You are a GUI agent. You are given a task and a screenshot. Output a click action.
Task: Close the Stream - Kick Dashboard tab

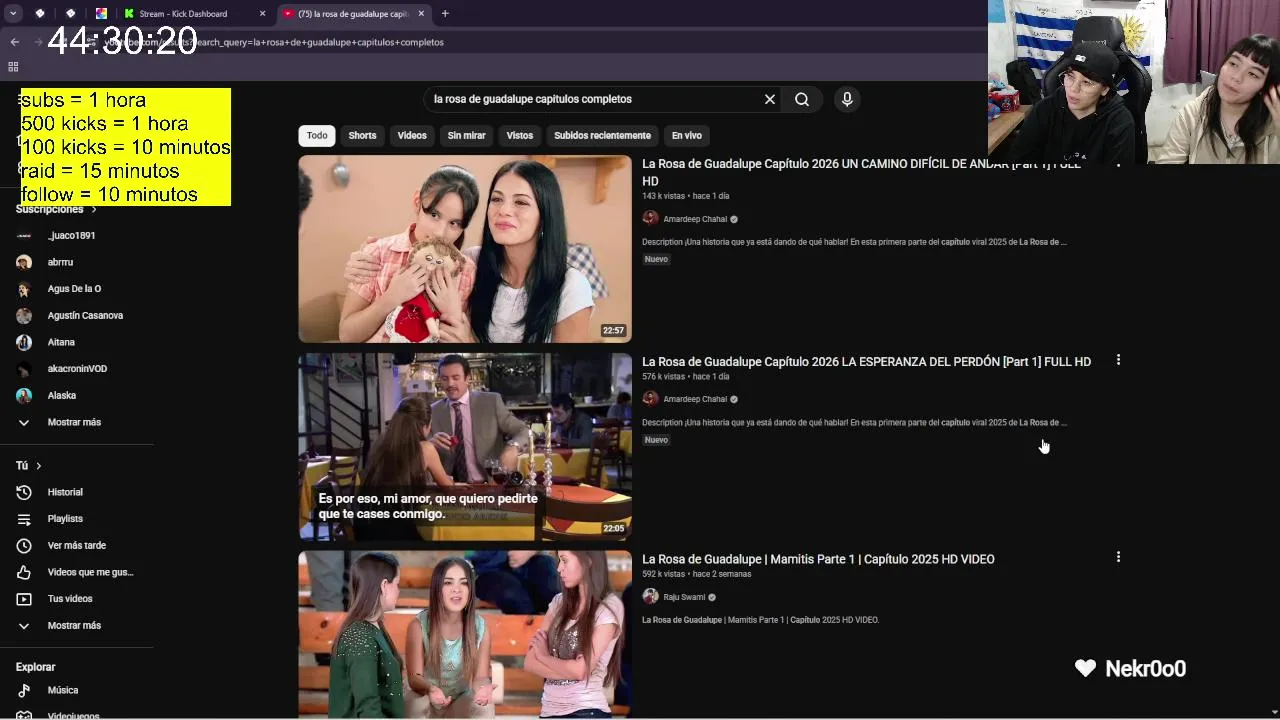263,14
